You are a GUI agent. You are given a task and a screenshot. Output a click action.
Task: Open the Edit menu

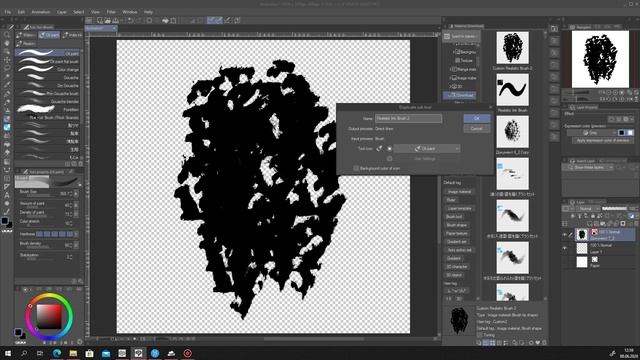[x=21, y=12]
